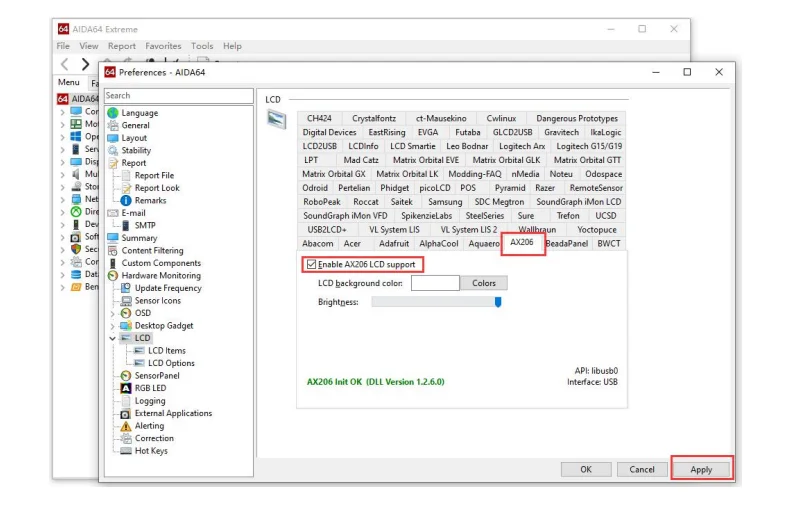This screenshot has width=806, height=524.
Task: Expand the Desktop Gadget tree node
Action: click(x=112, y=326)
